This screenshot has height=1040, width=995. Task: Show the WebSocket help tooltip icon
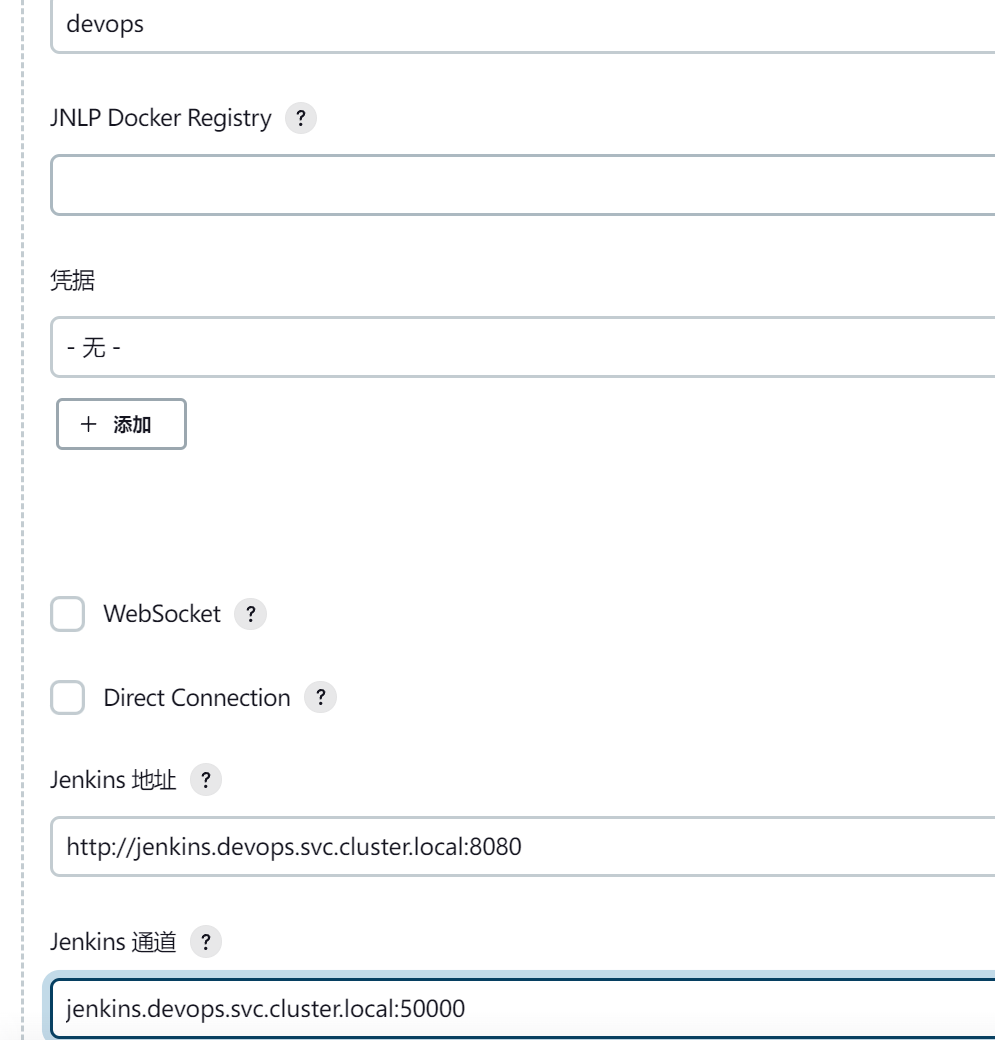(250, 614)
